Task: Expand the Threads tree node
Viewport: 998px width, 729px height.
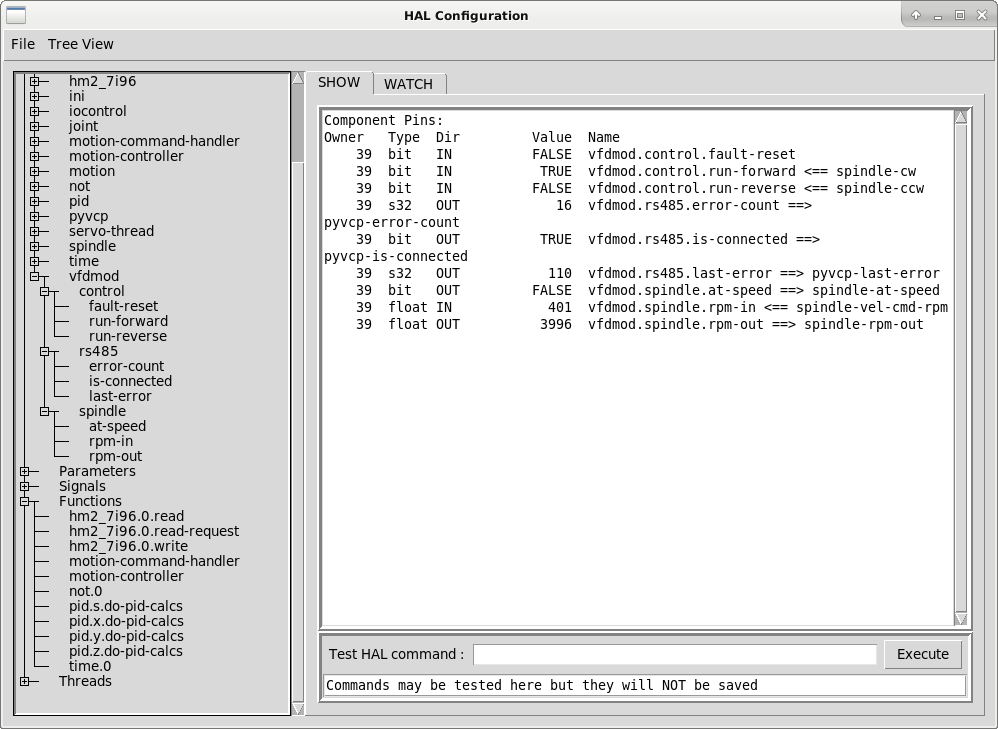Action: (24, 681)
